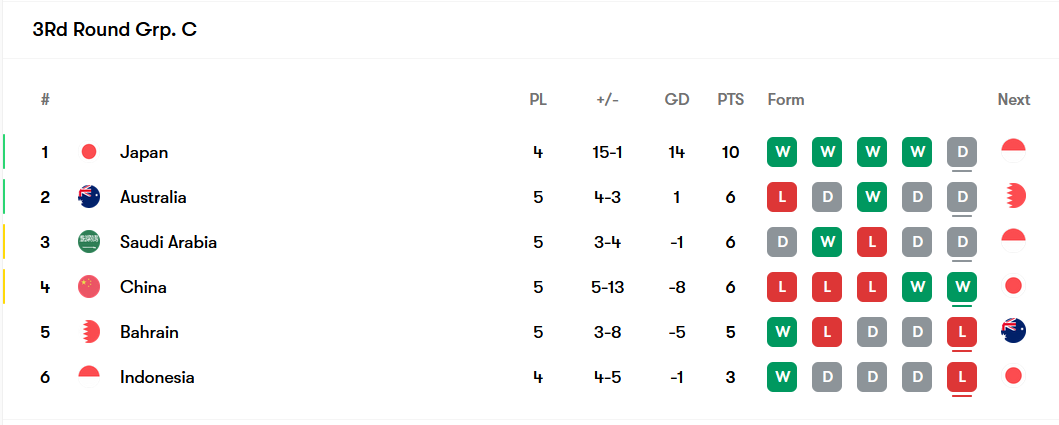The image size is (1059, 425).
Task: Open Bahrain's next opponent Australia flag
Action: click(x=1013, y=331)
